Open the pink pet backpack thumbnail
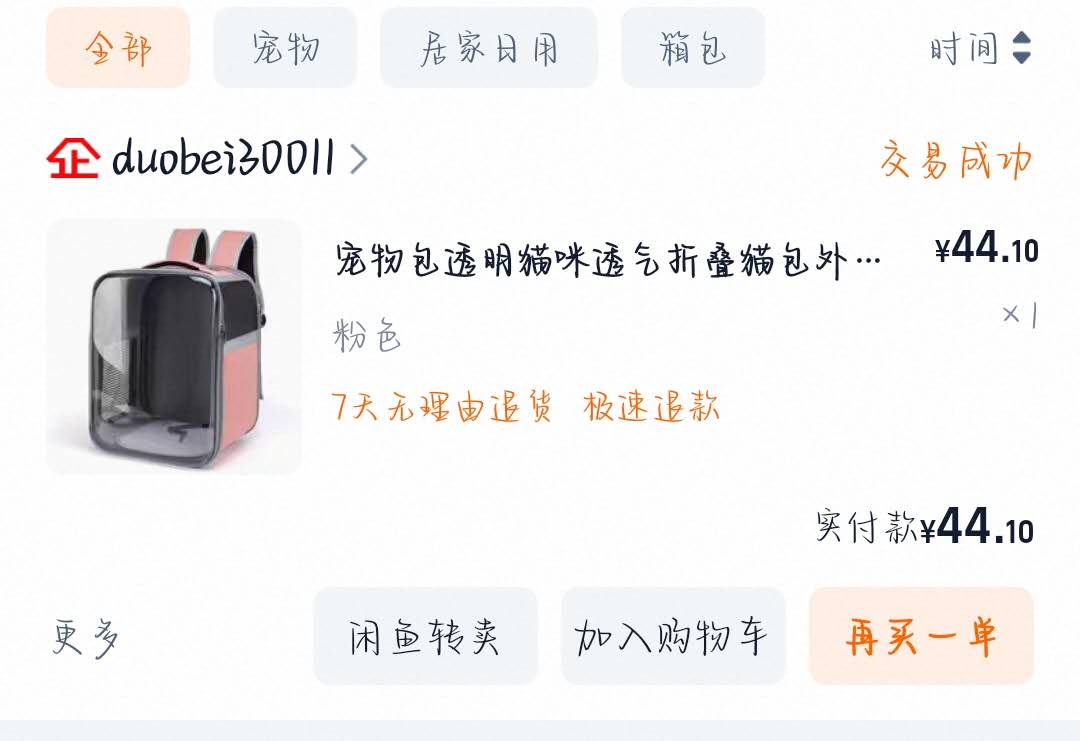Image resolution: width=1080 pixels, height=741 pixels. [x=174, y=347]
